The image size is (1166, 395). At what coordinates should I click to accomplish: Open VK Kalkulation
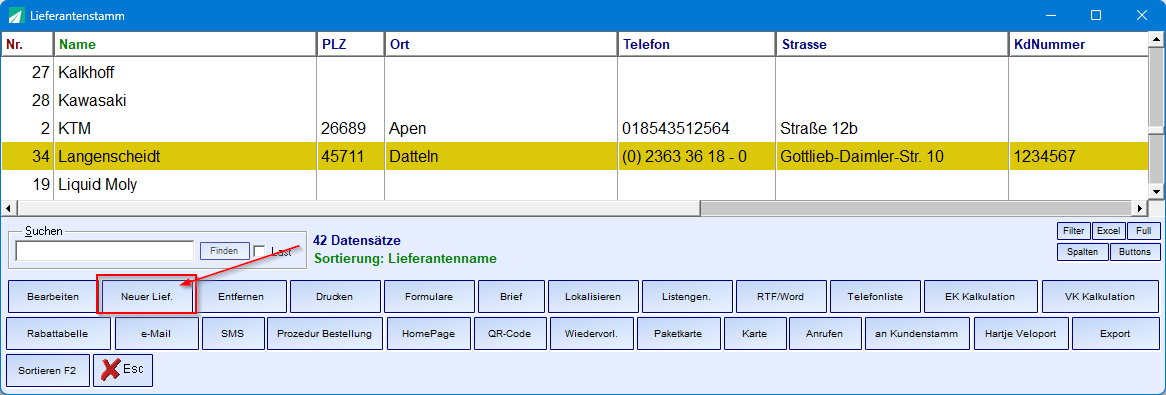(1100, 296)
